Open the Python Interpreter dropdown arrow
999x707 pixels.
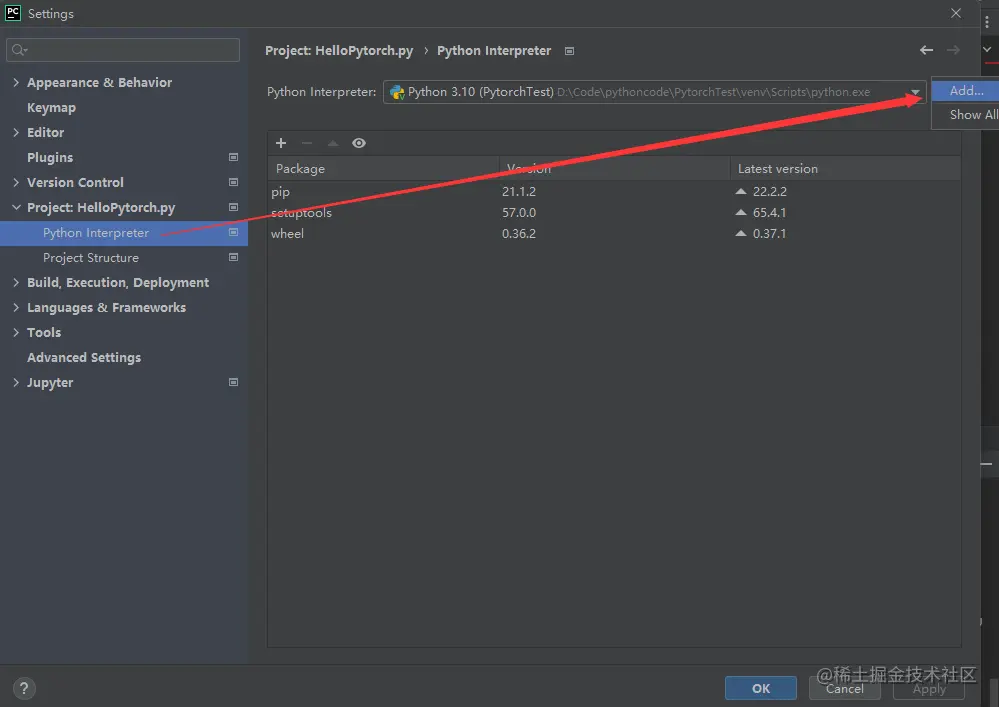click(x=916, y=92)
